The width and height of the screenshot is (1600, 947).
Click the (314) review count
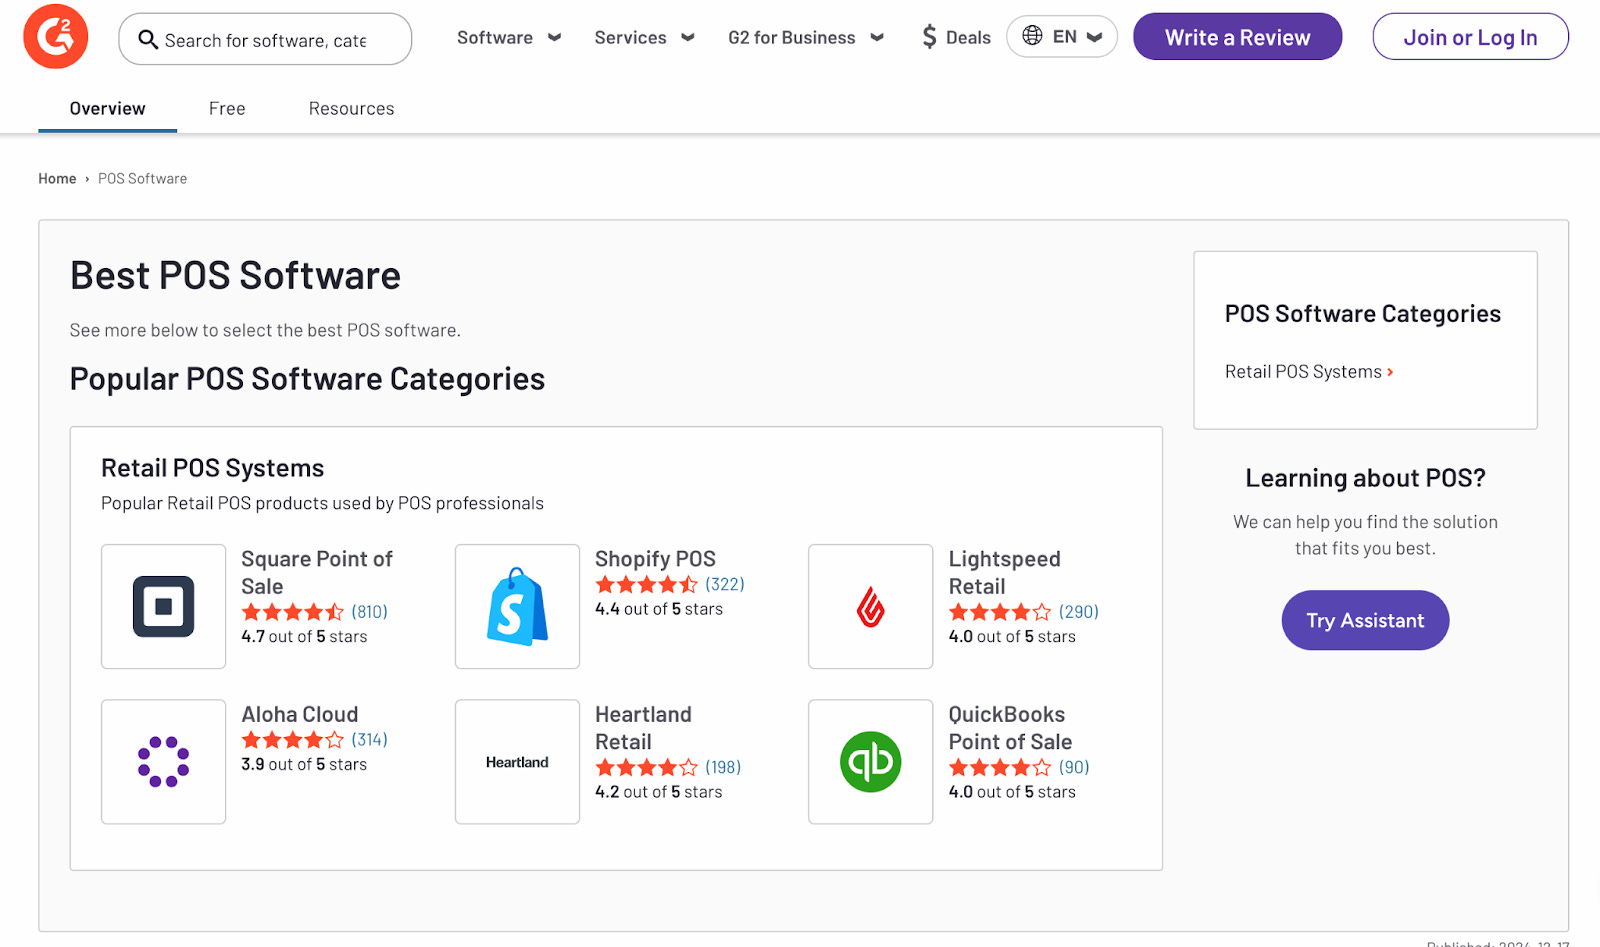tap(369, 740)
